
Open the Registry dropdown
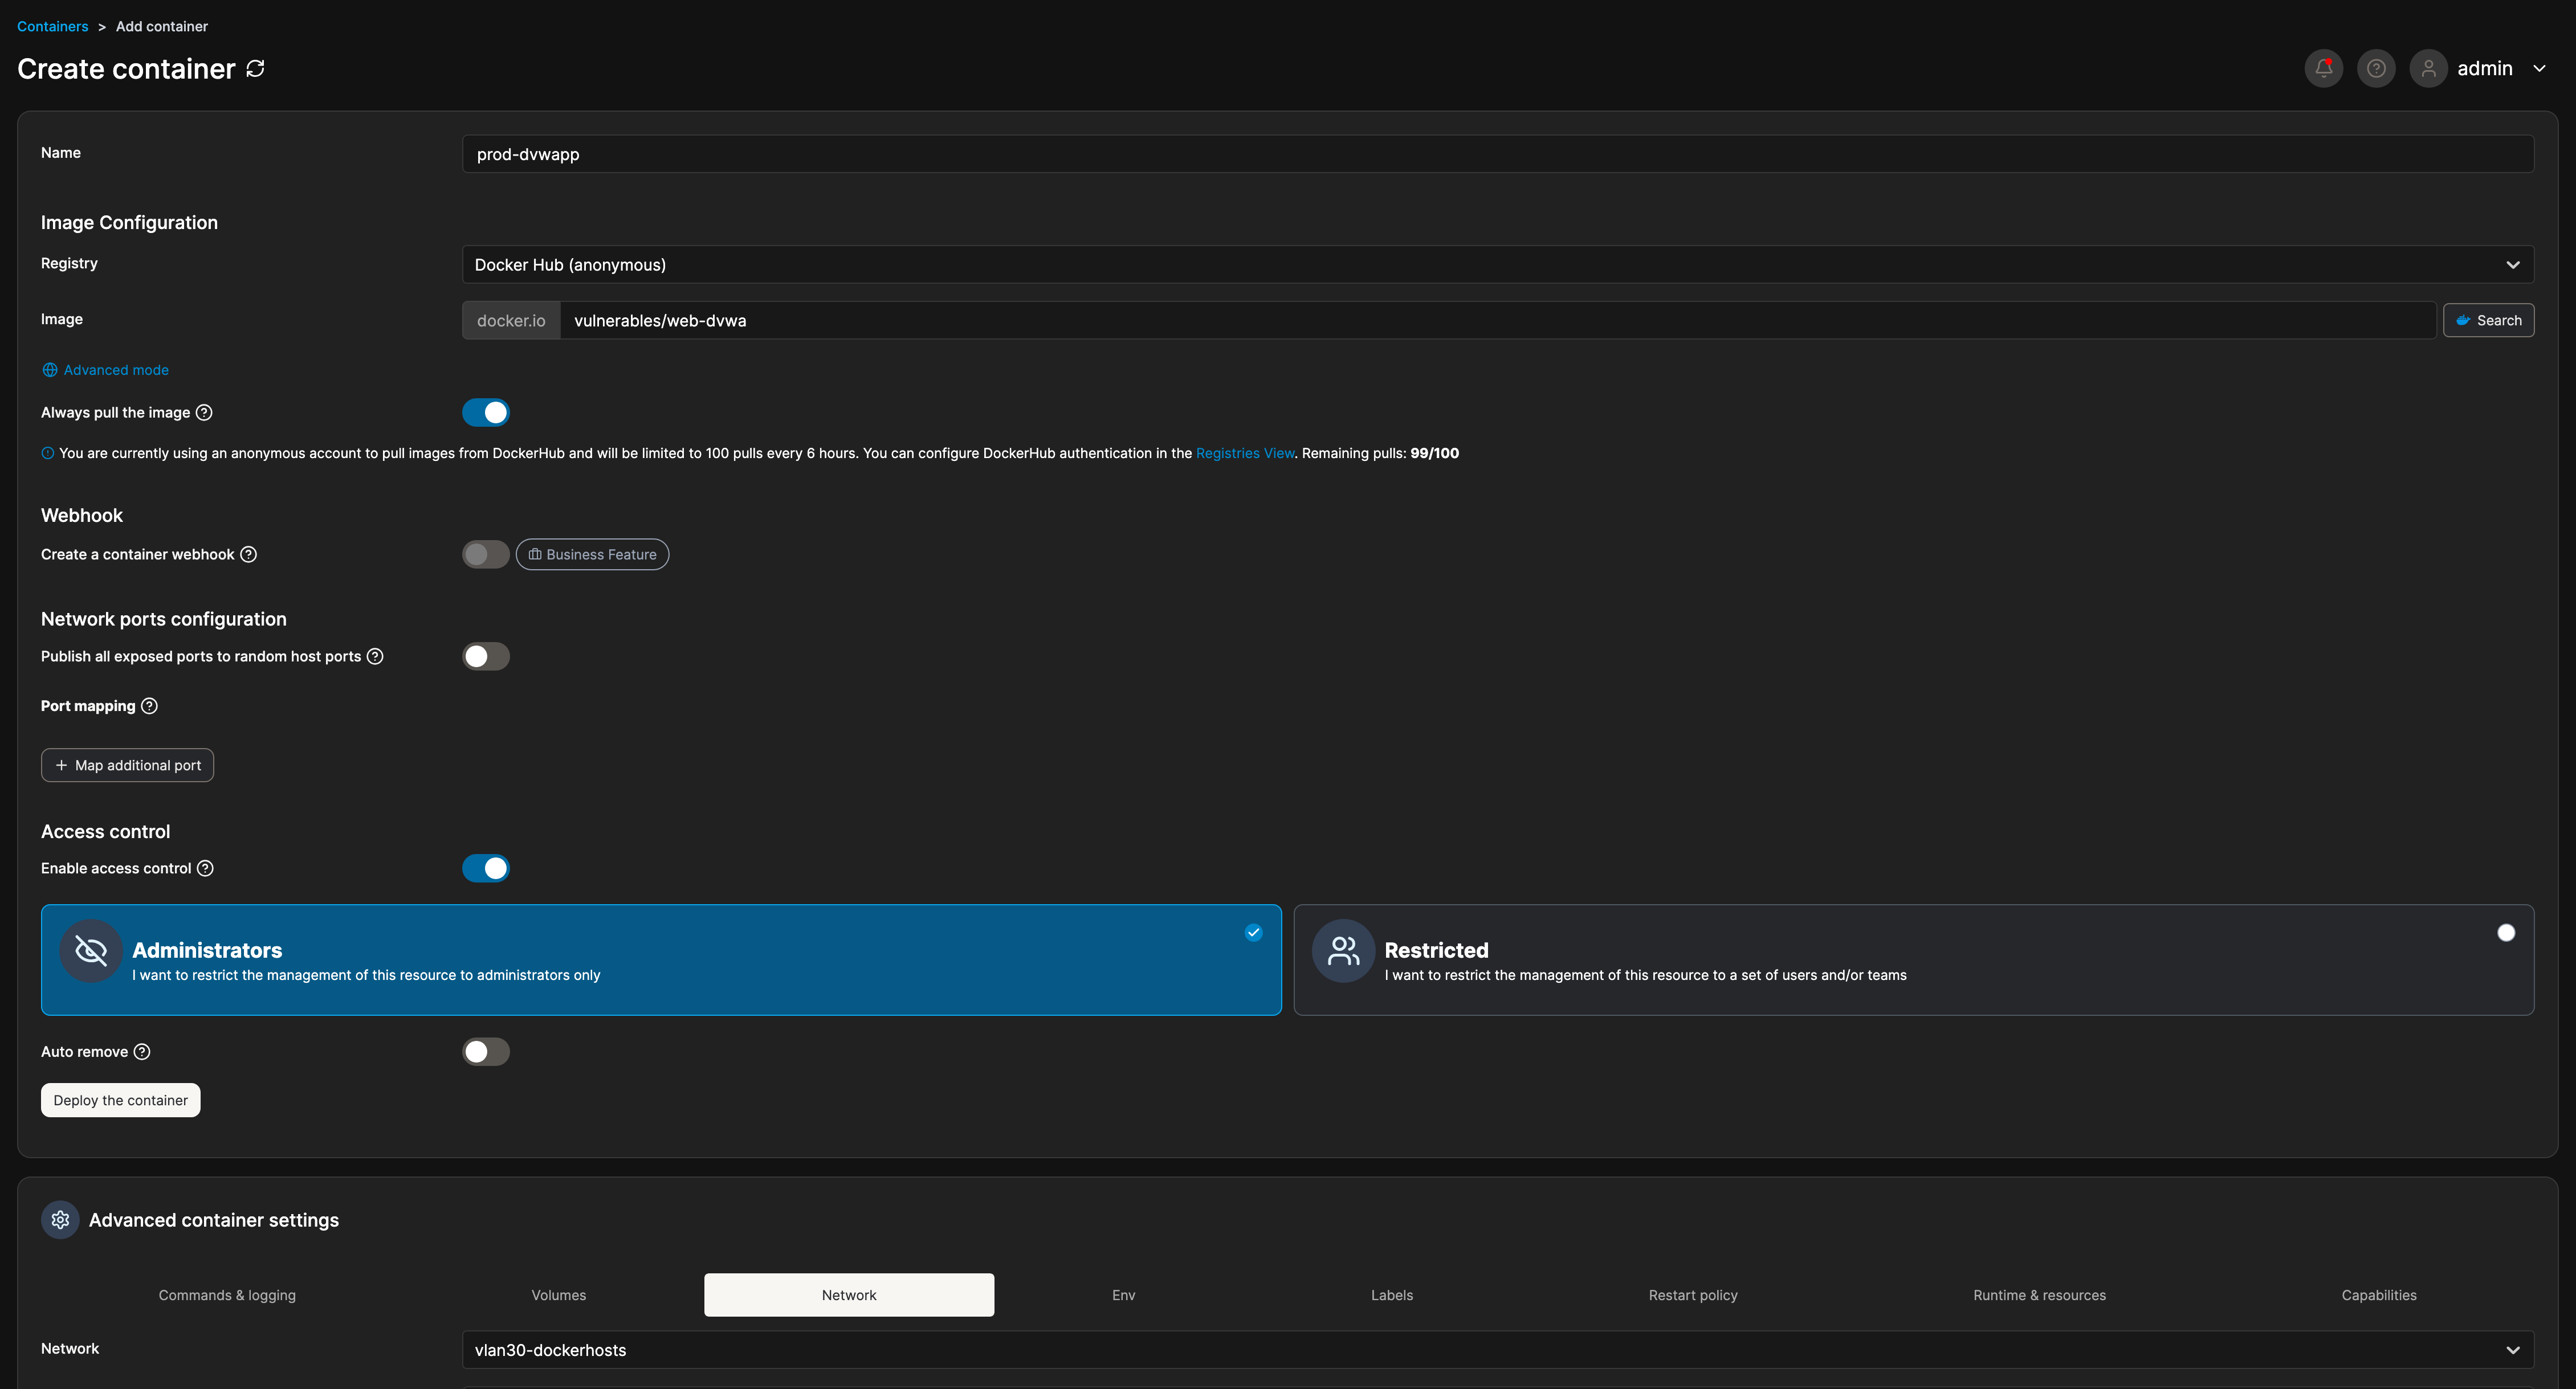point(1498,265)
